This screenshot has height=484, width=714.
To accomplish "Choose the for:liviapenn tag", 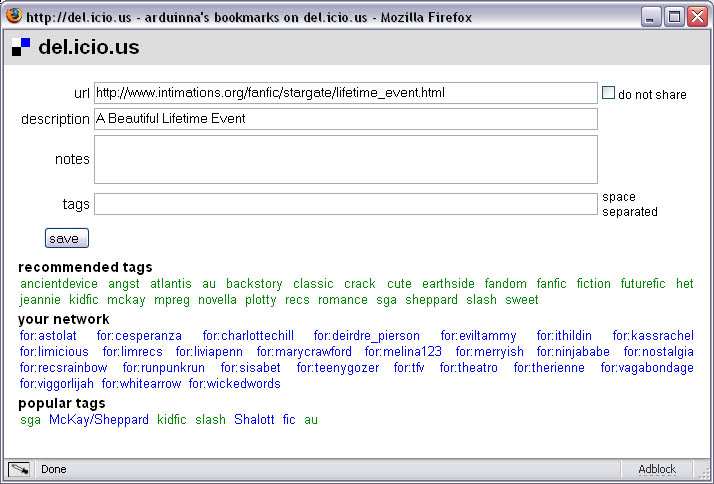I will tap(209, 352).
